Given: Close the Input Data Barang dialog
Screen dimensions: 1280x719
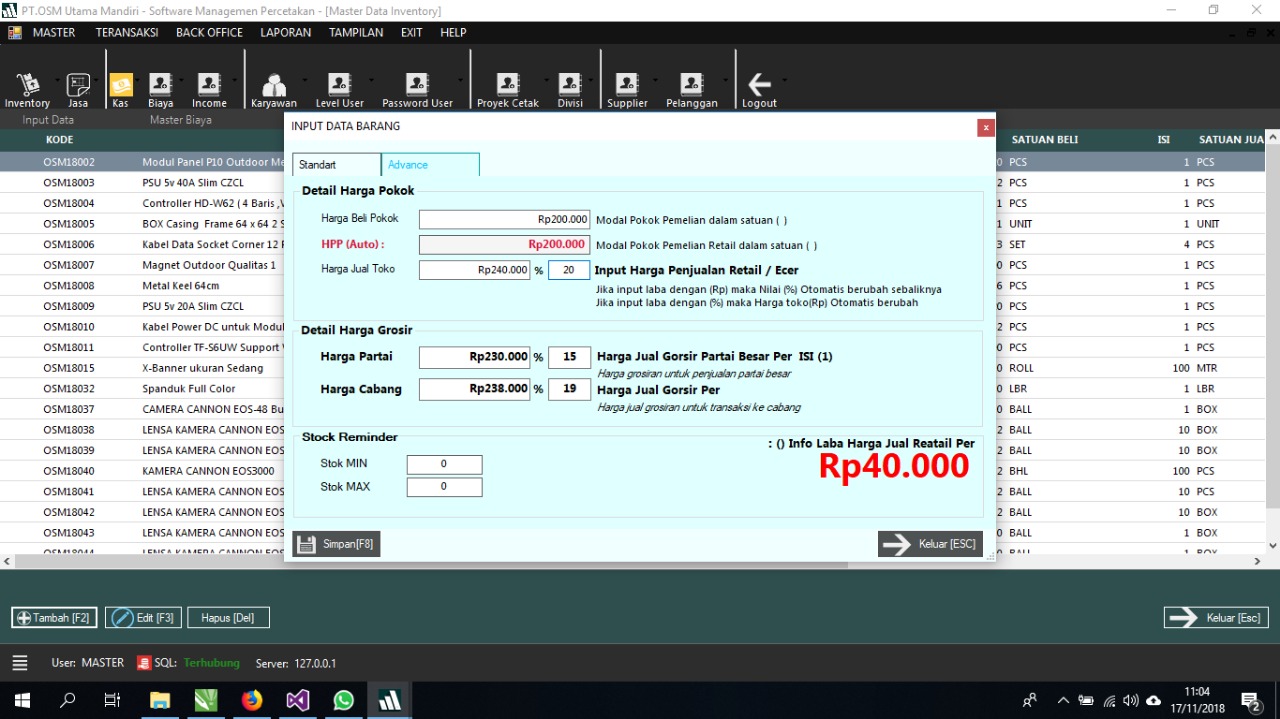Looking at the screenshot, I should (x=986, y=127).
